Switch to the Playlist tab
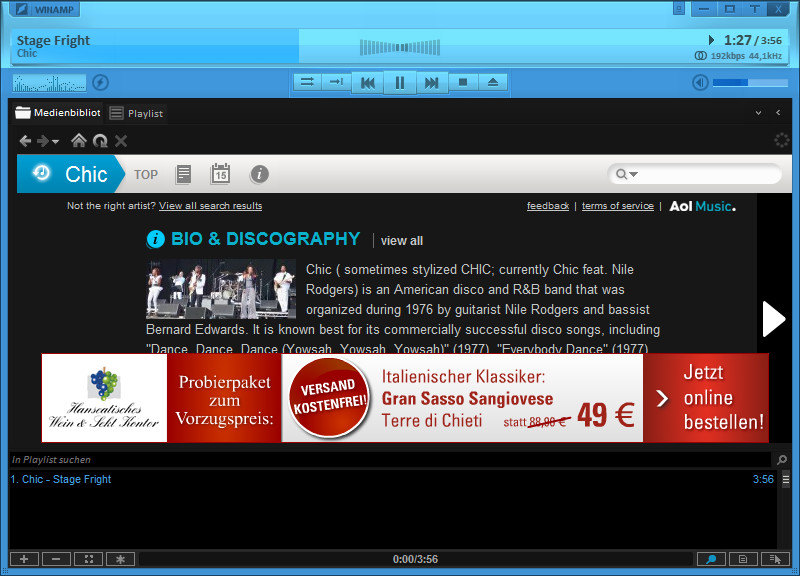 pyautogui.click(x=137, y=113)
